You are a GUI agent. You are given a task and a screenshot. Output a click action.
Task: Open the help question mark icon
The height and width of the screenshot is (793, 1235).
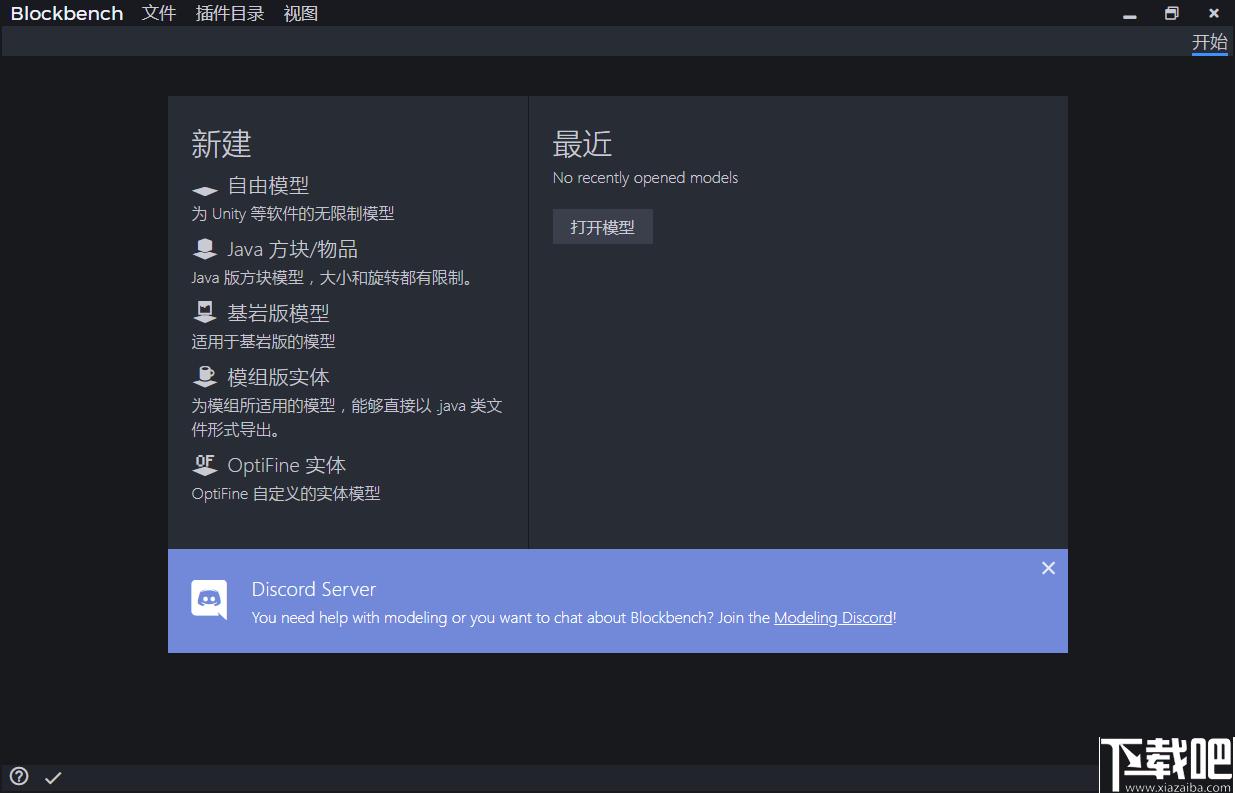tap(19, 777)
